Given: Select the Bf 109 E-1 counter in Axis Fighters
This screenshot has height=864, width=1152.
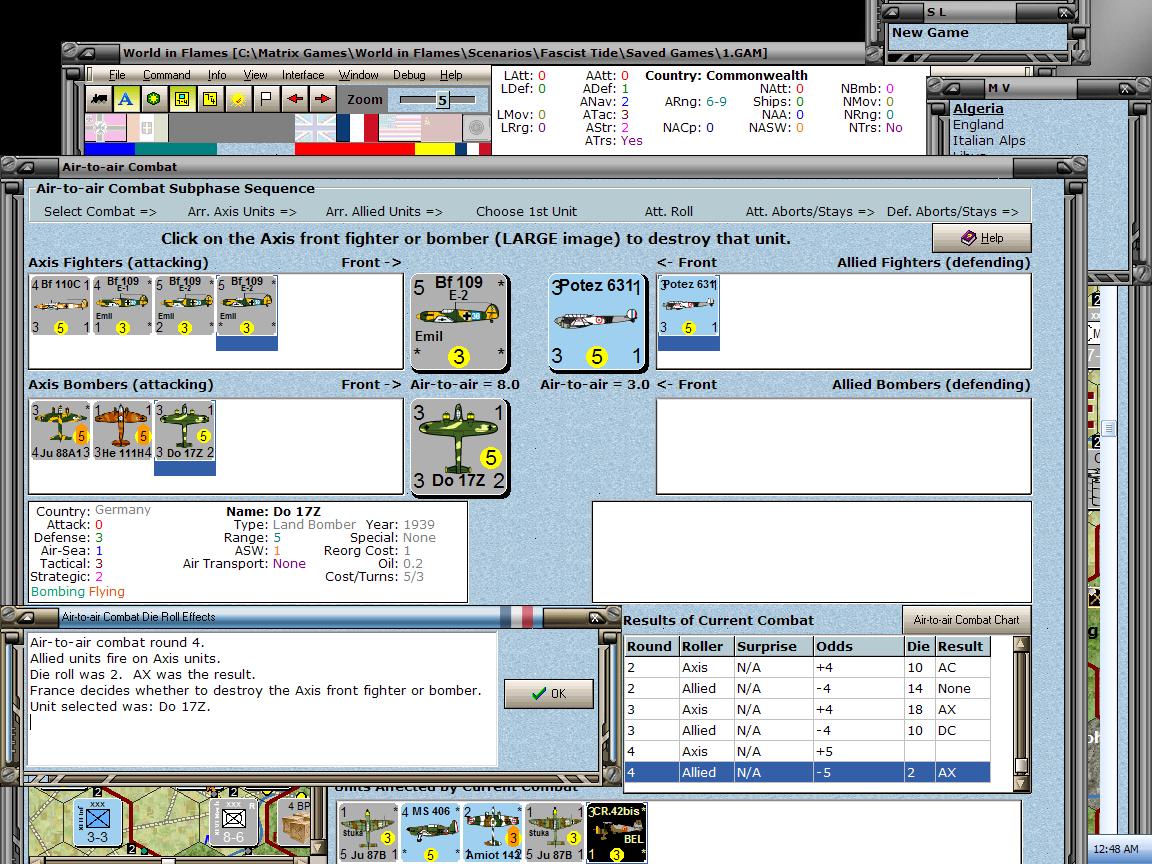Looking at the screenshot, I should 122,306.
